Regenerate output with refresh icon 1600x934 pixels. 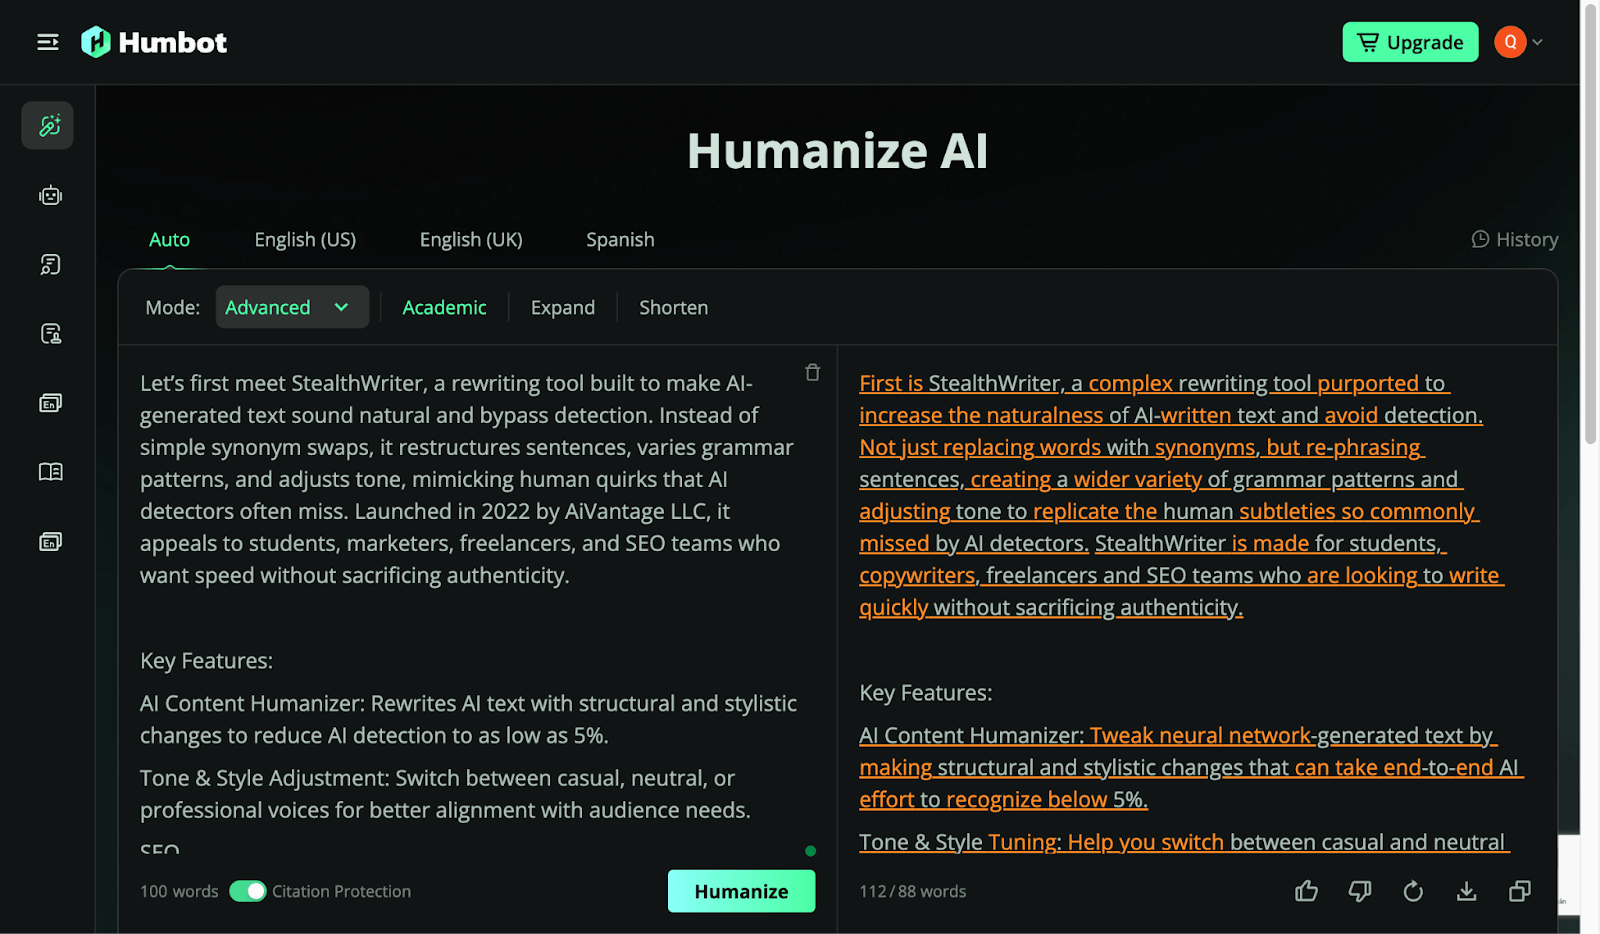click(1413, 891)
